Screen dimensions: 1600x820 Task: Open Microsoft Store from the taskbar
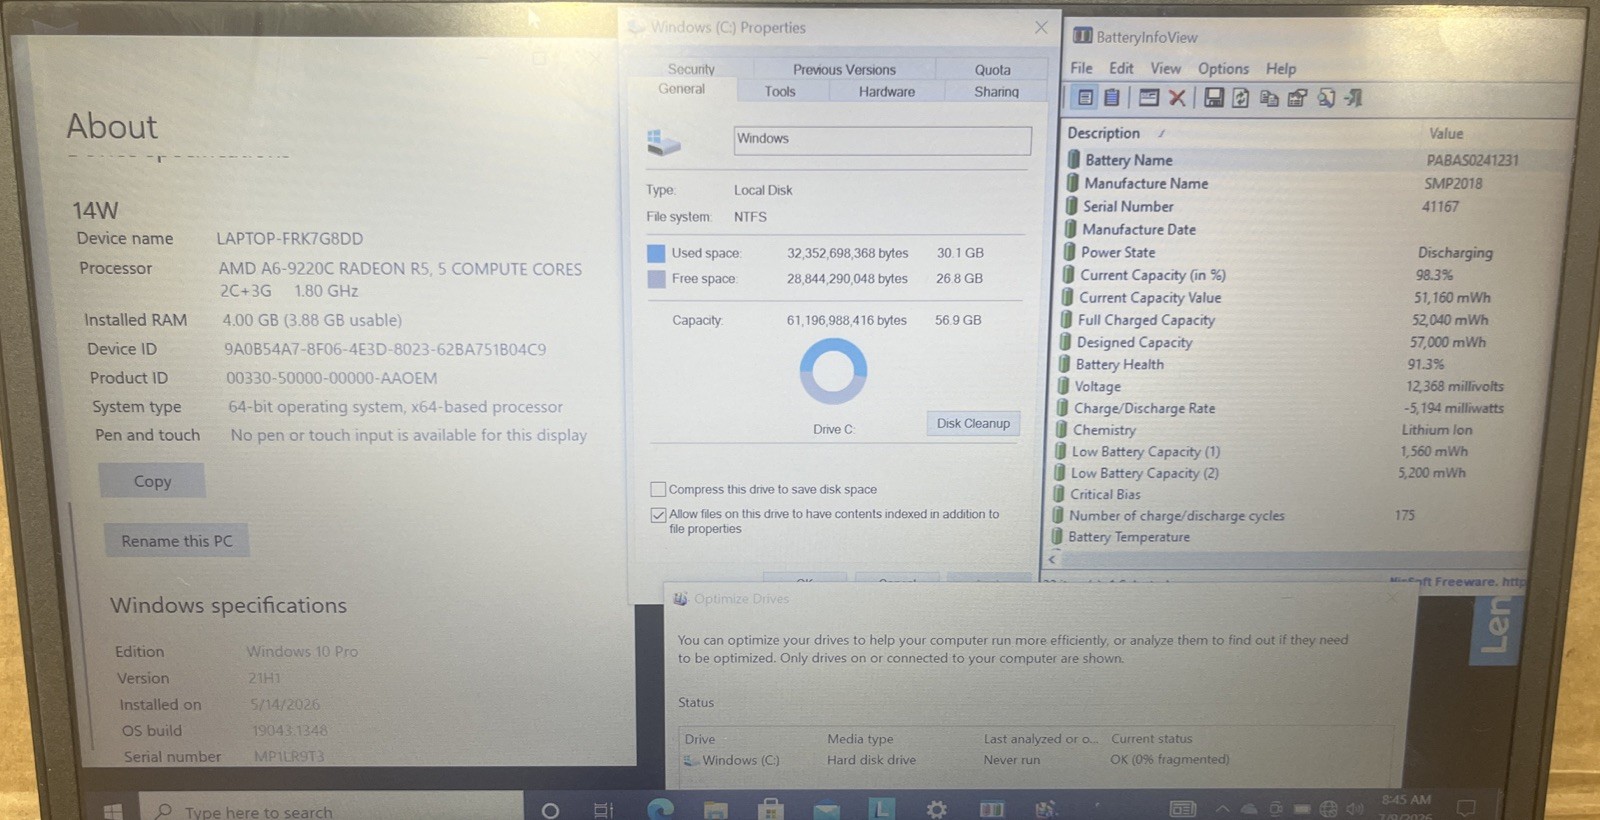770,808
